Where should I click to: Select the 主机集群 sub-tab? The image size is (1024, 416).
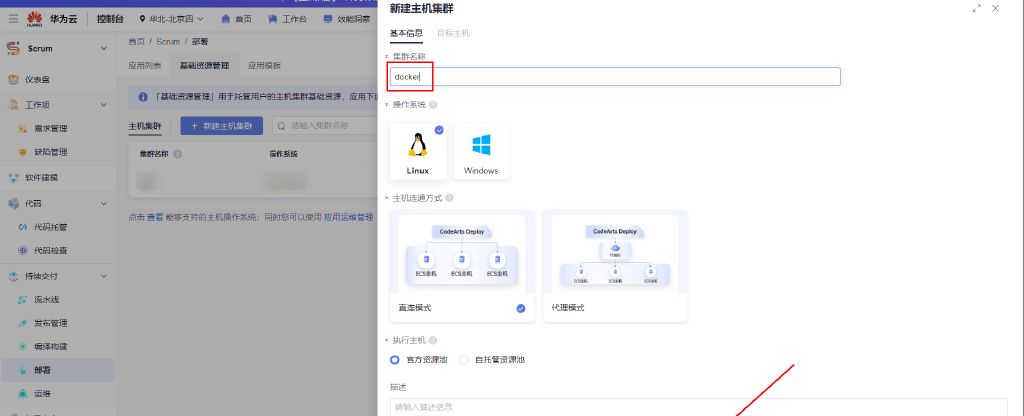click(x=145, y=126)
